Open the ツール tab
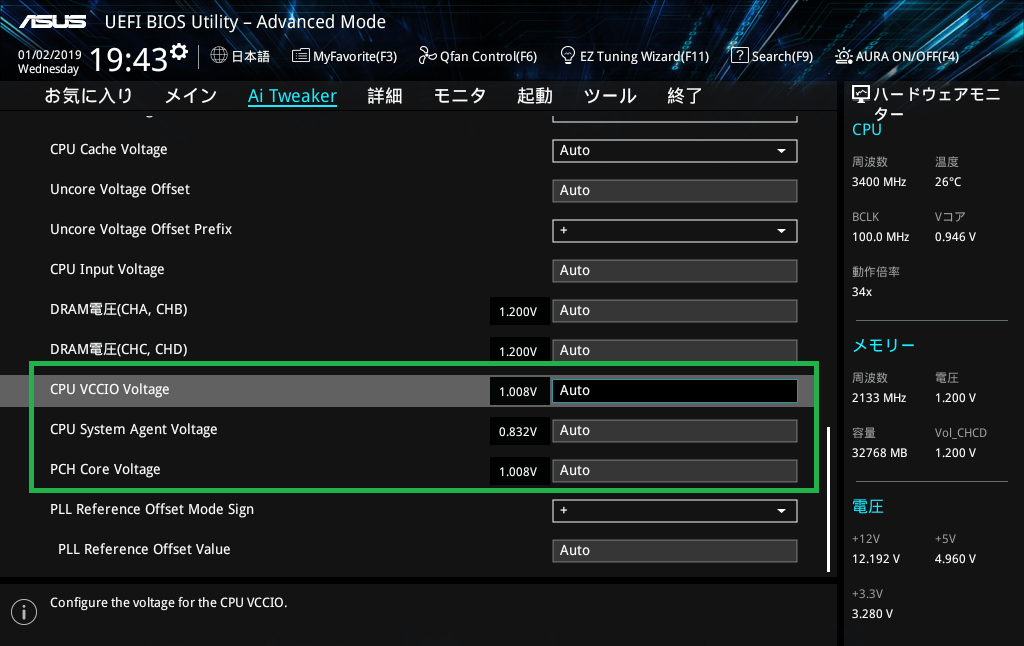Screen dimensions: 1024x646 610,96
